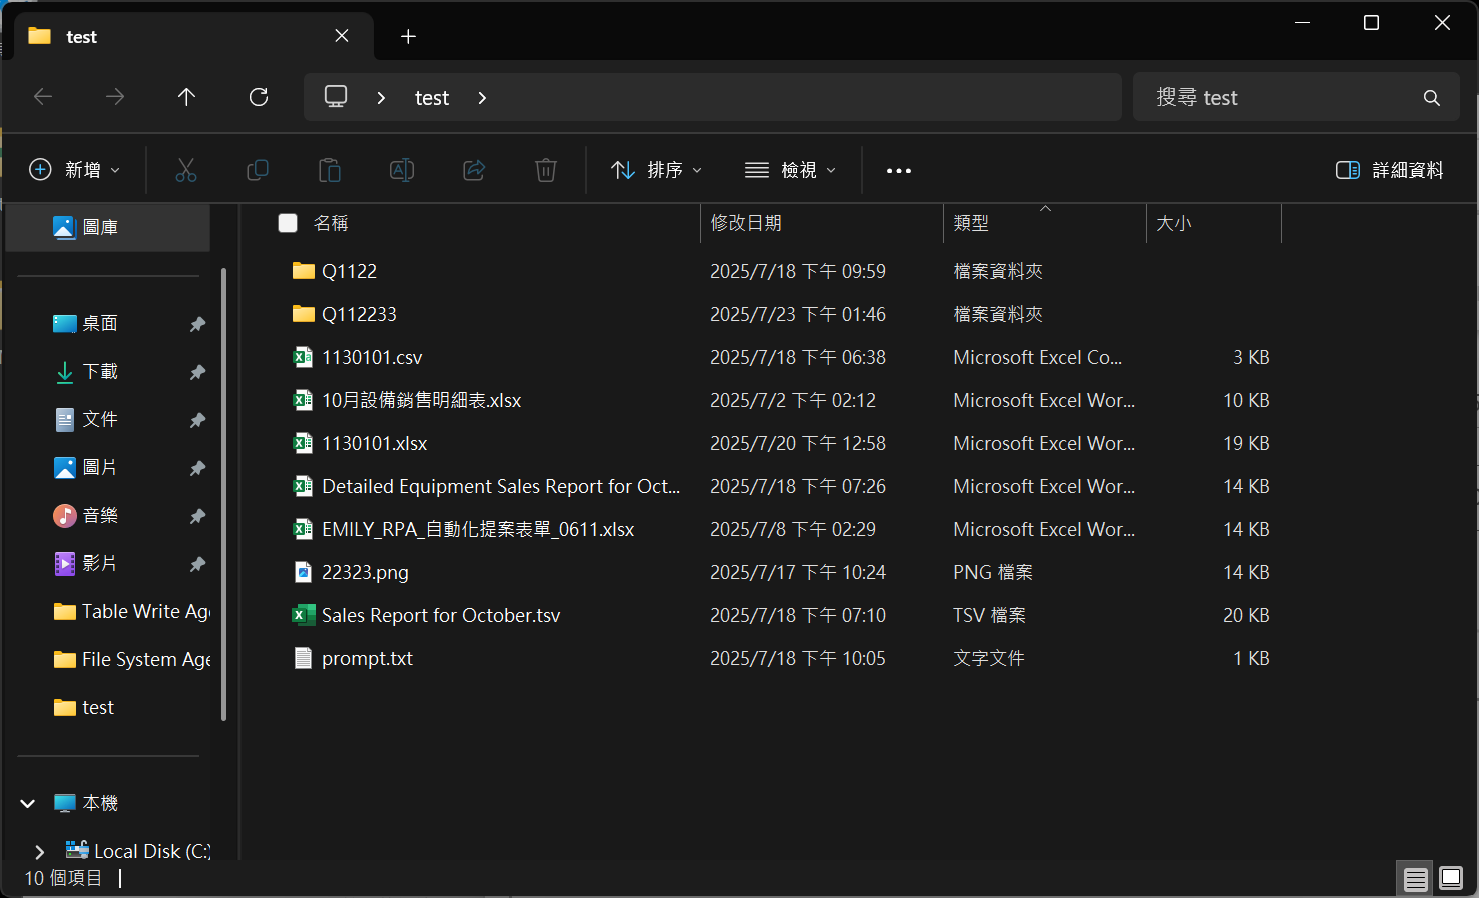
Task: Tick the select-all checkbox beside 名稱
Action: click(x=288, y=223)
